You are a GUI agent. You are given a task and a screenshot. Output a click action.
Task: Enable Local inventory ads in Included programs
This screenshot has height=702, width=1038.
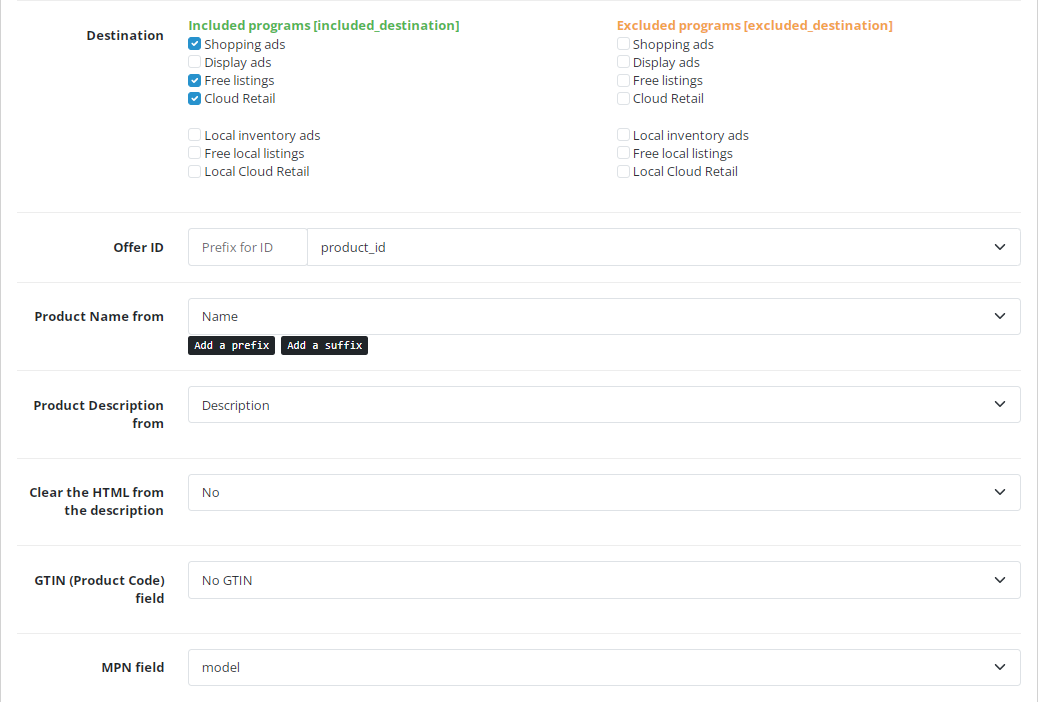pos(195,135)
